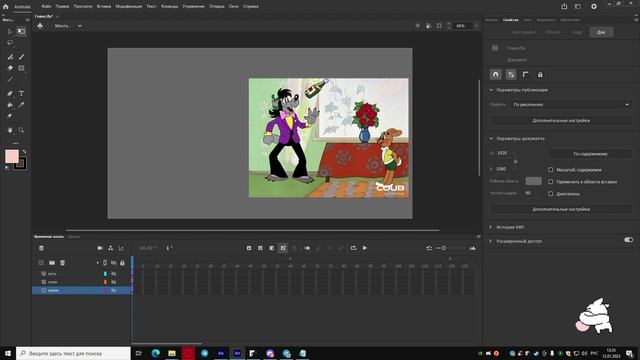Select the Text tool

pyautogui.click(x=21, y=93)
